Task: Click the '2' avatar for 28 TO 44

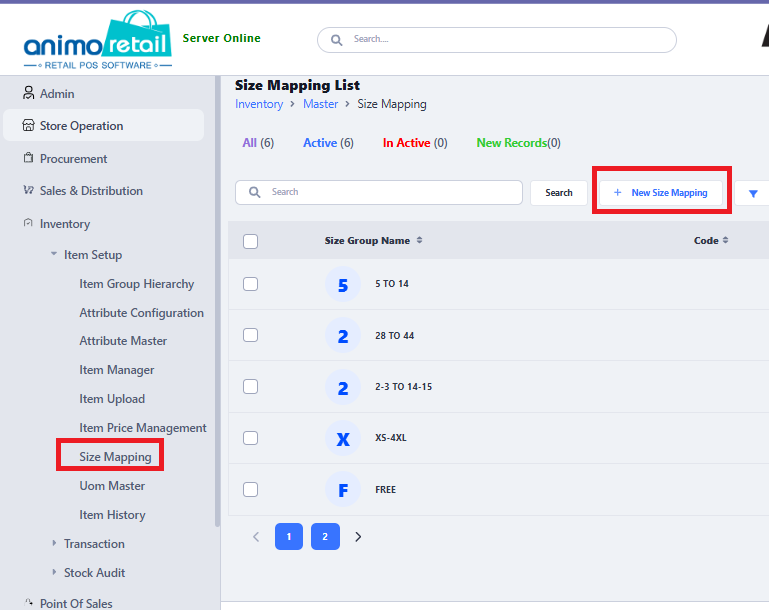Action: pyautogui.click(x=343, y=335)
